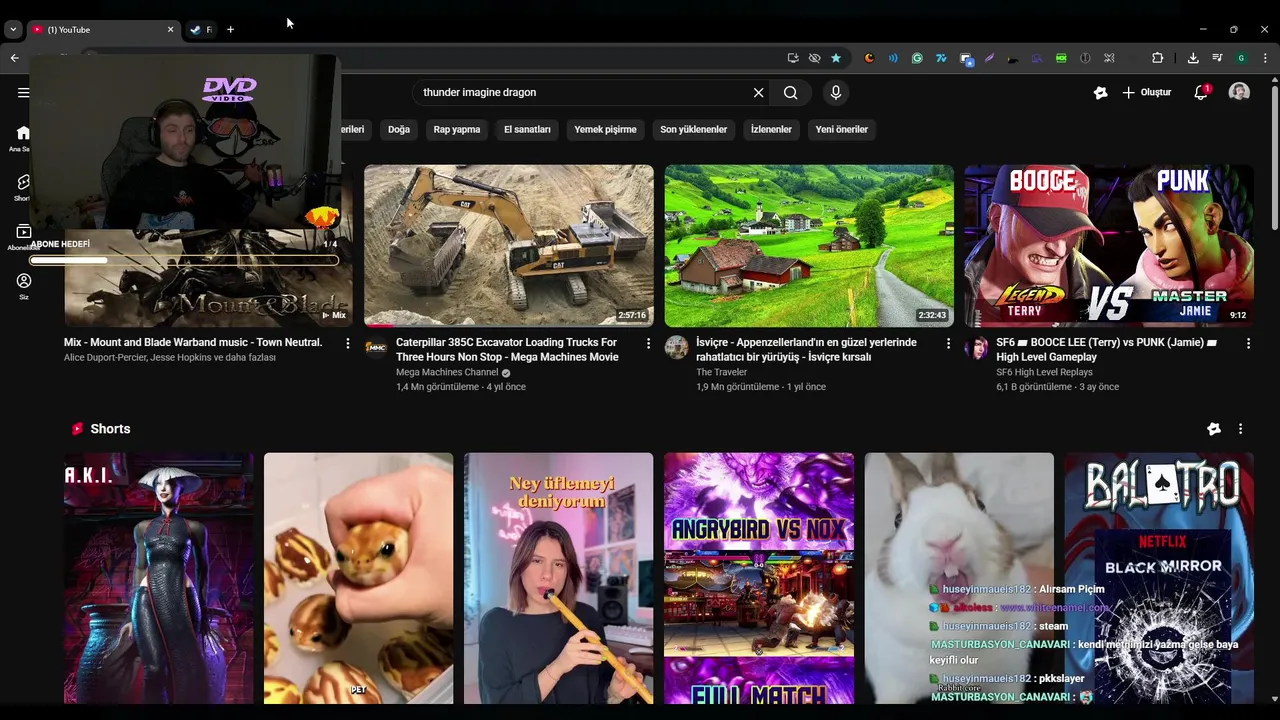Open the notifications bell

coord(1201,92)
